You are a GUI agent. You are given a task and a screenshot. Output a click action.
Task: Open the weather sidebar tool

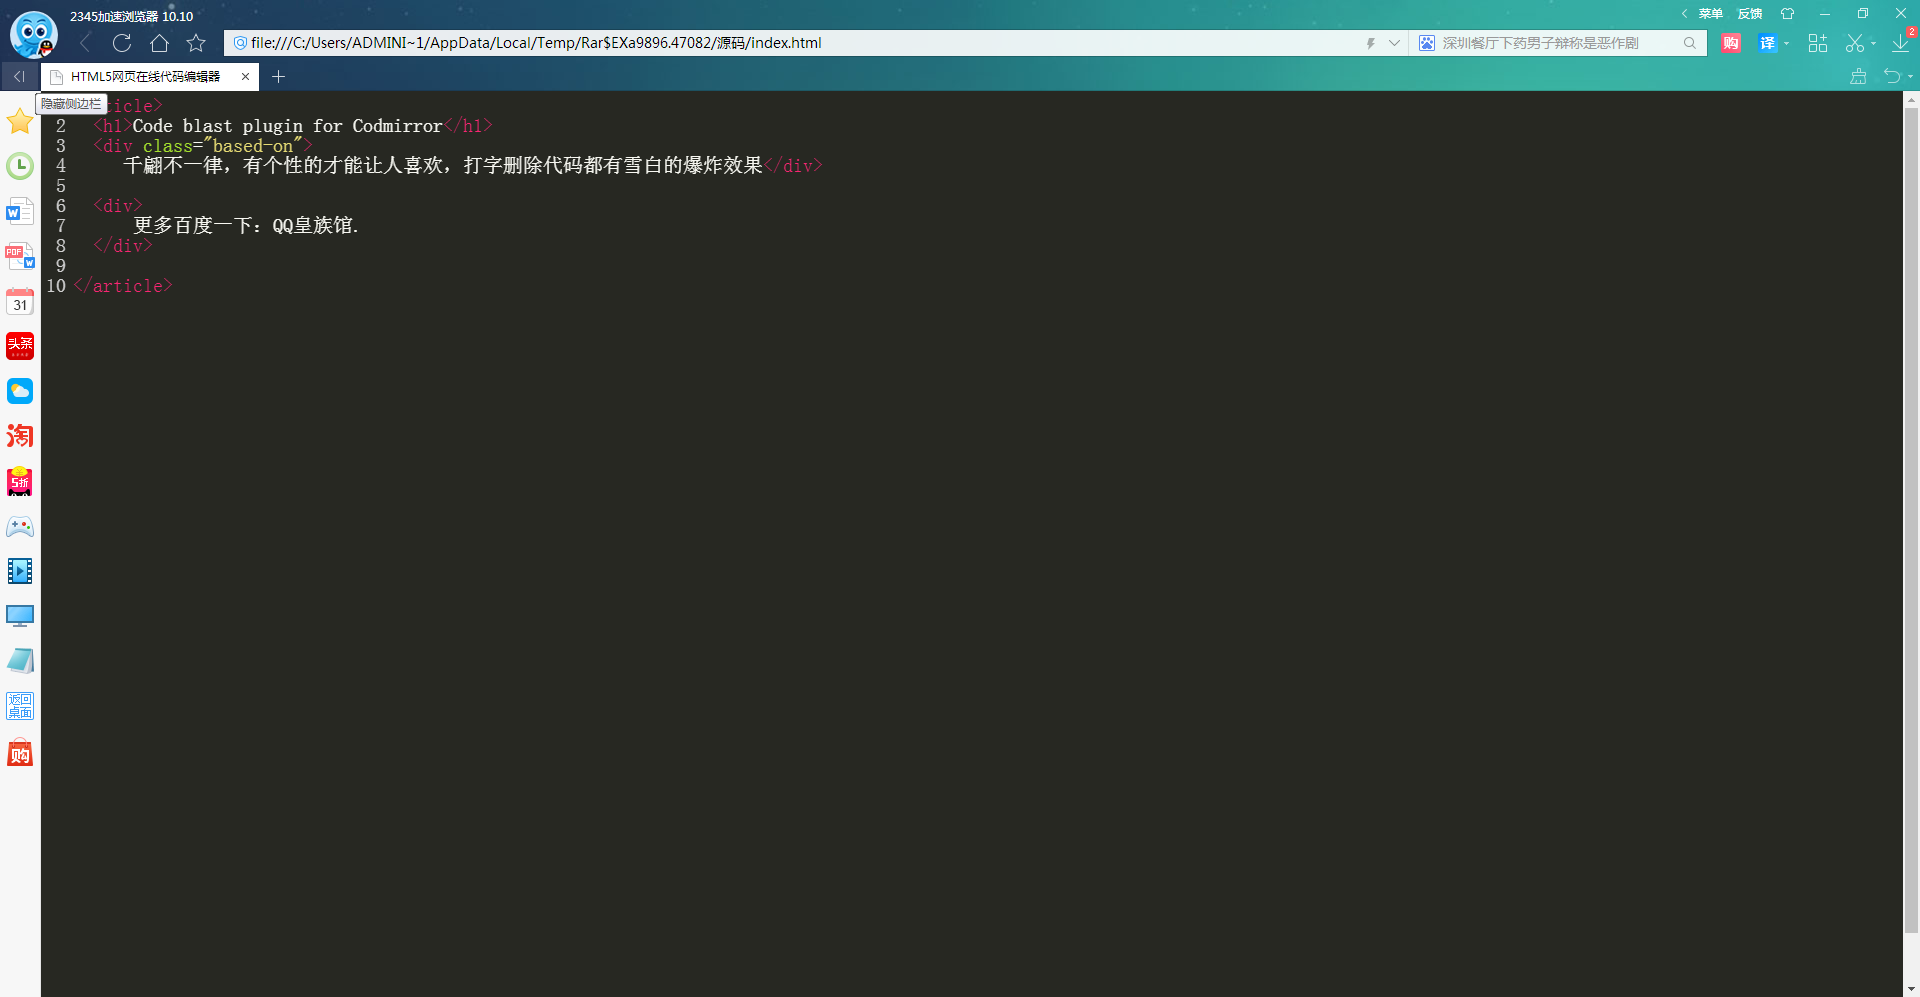[x=20, y=391]
